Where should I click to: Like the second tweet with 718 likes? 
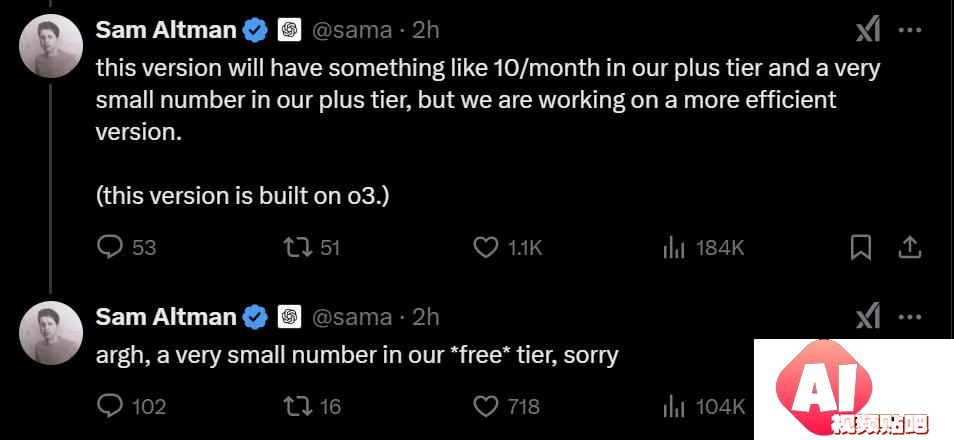point(486,406)
